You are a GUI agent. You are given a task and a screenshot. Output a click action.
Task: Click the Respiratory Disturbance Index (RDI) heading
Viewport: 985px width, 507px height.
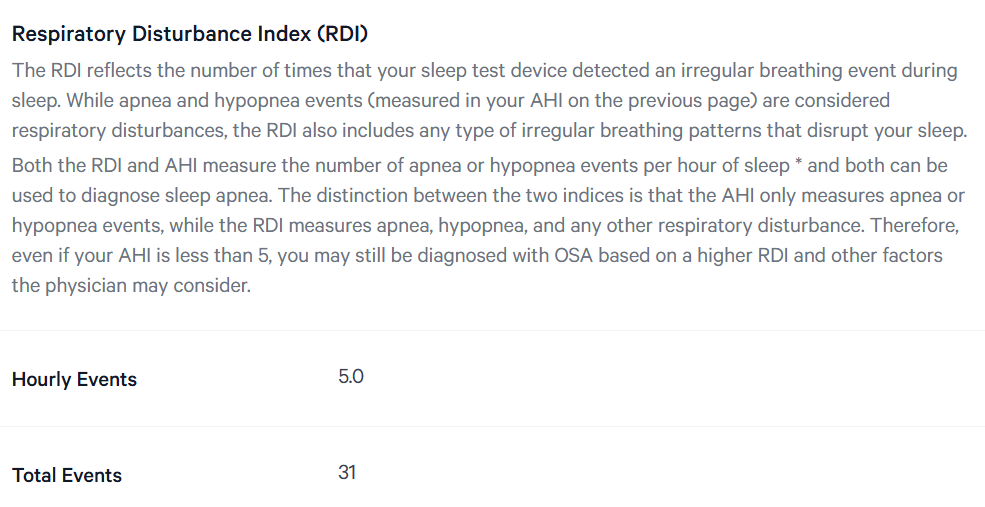pos(190,34)
